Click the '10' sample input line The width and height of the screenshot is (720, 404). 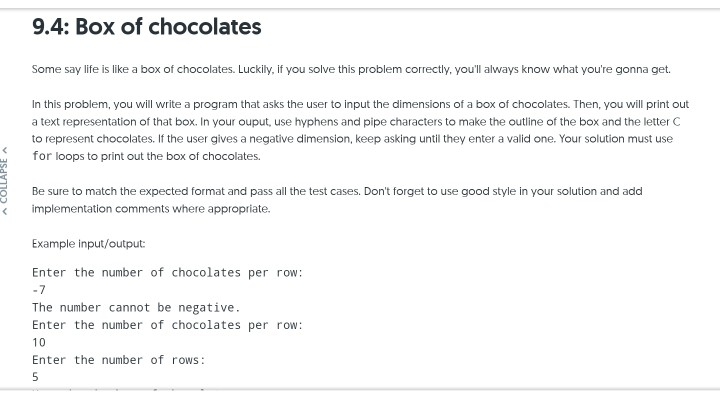pyautogui.click(x=39, y=342)
